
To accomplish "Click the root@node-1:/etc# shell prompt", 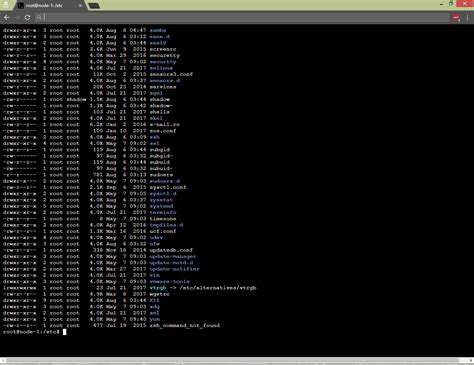I will (x=31, y=332).
